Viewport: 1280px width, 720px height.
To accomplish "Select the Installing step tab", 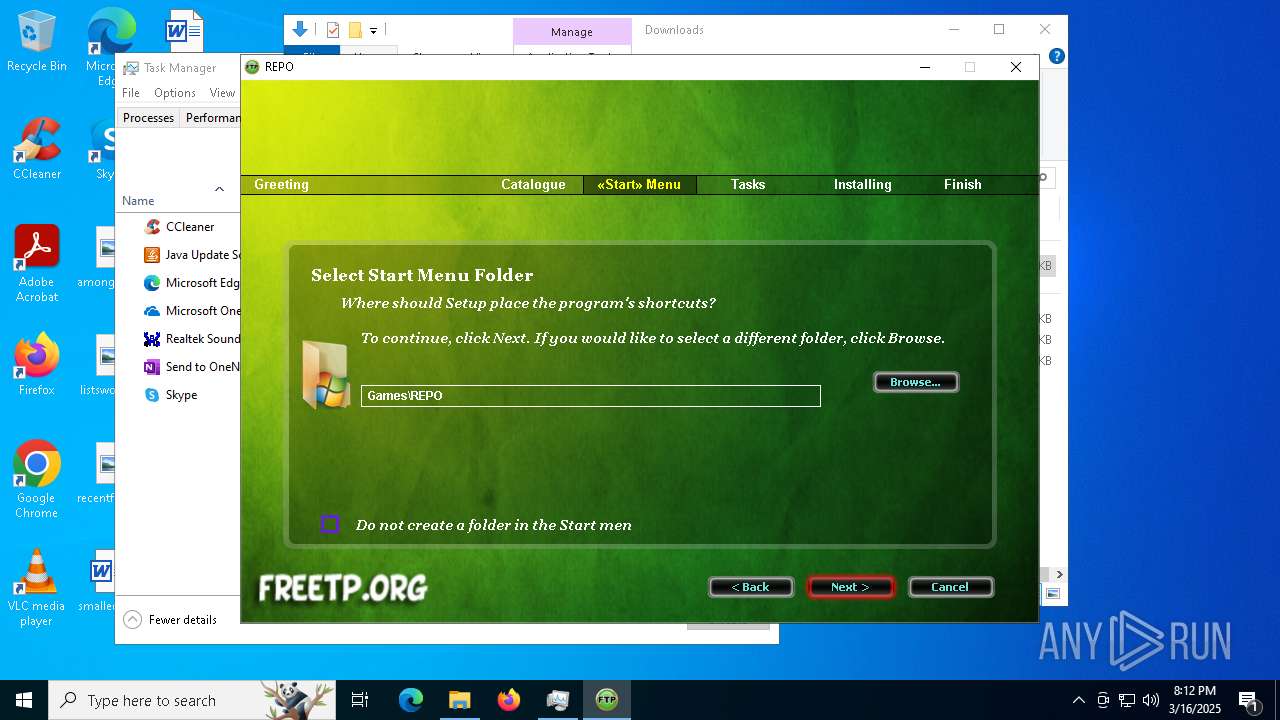I will 862,184.
